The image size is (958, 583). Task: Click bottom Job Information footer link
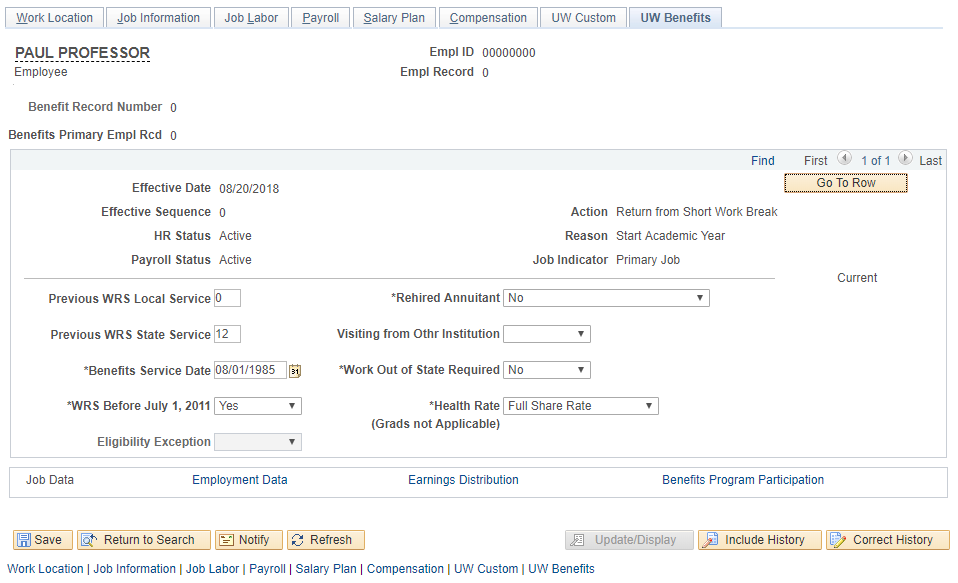(134, 568)
